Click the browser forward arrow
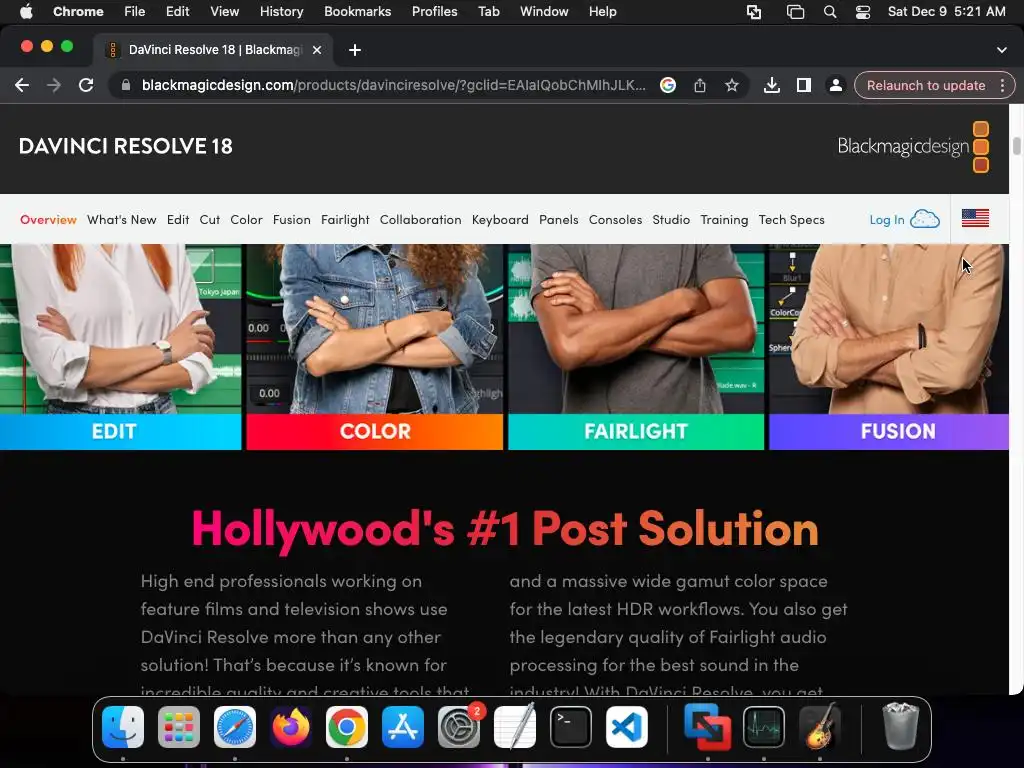 (x=54, y=86)
